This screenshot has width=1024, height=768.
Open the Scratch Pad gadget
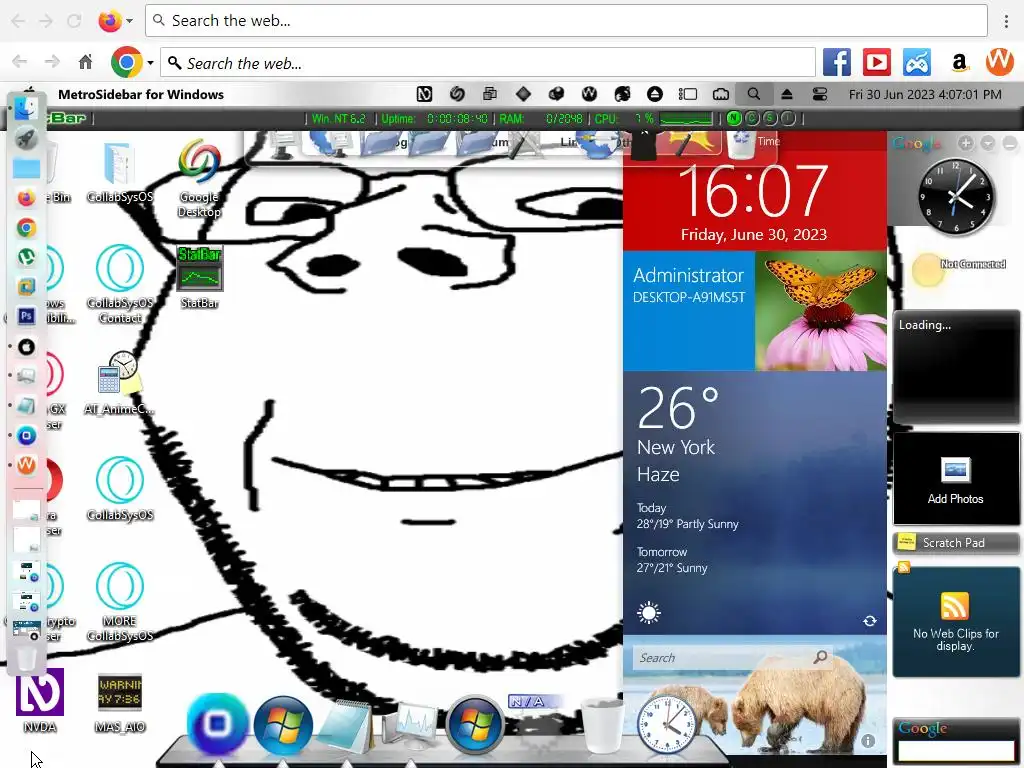click(956, 543)
